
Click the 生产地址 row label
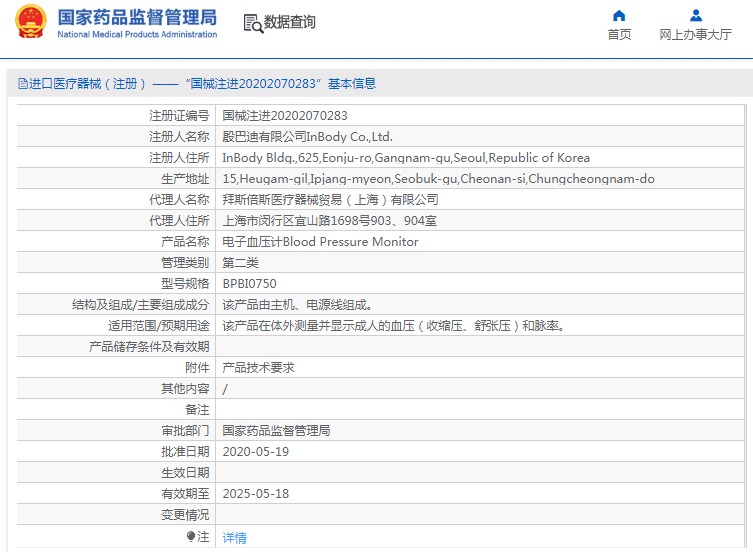pyautogui.click(x=185, y=179)
